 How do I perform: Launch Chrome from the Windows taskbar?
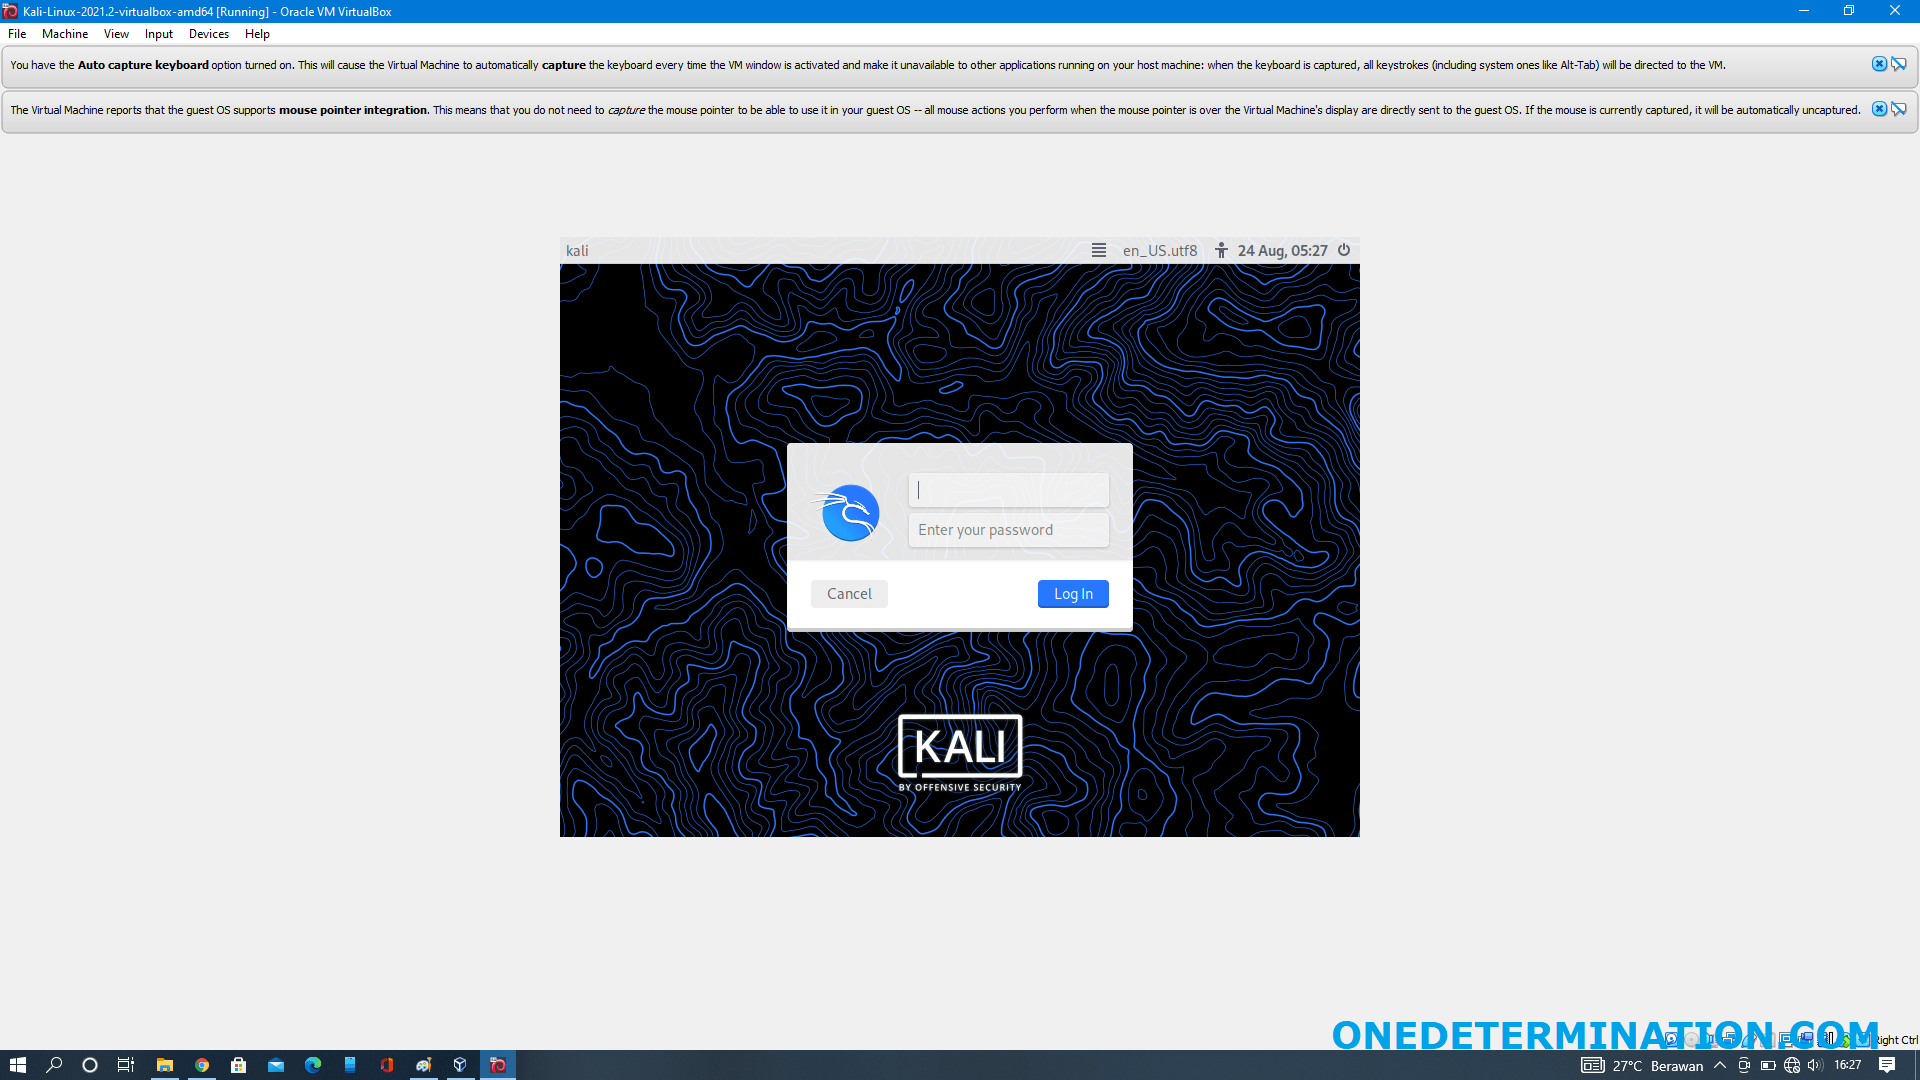202,1064
